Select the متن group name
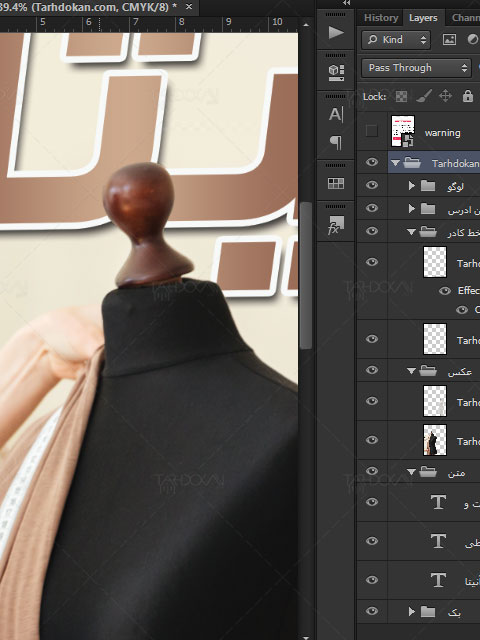This screenshot has height=640, width=480. (x=456, y=473)
